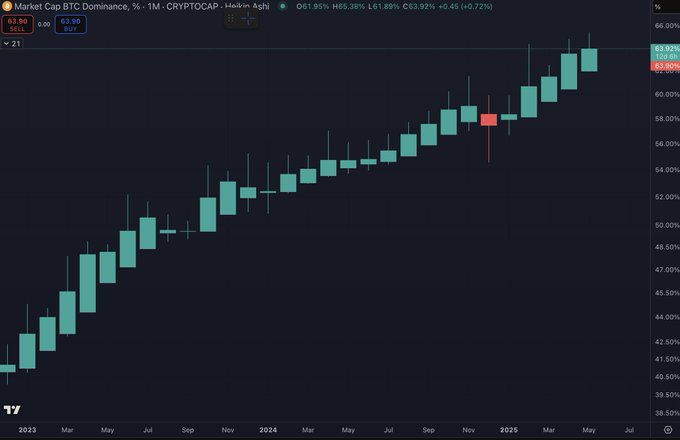Click the 0.00 spread value

pos(44,25)
